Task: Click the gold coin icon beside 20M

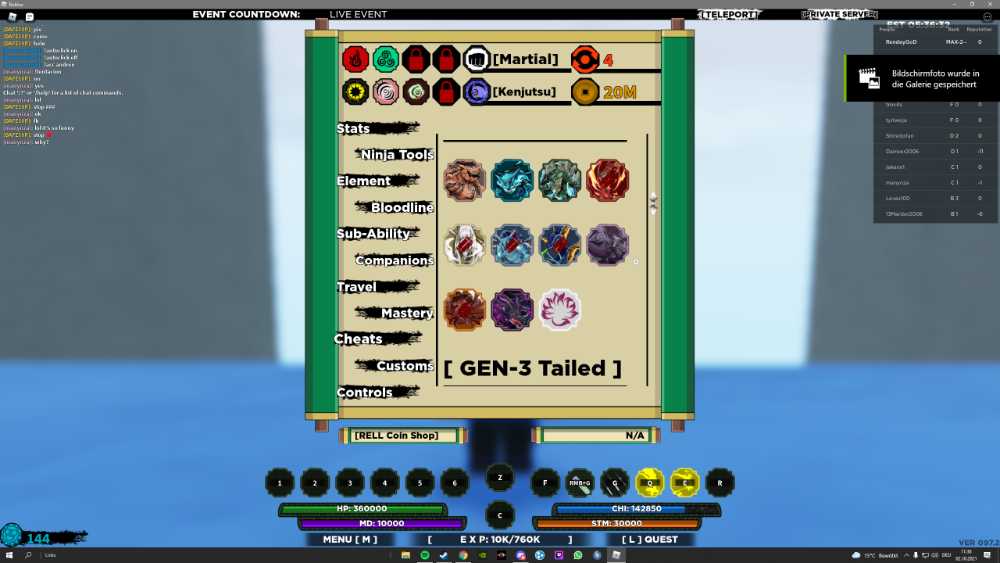Action: tap(585, 92)
